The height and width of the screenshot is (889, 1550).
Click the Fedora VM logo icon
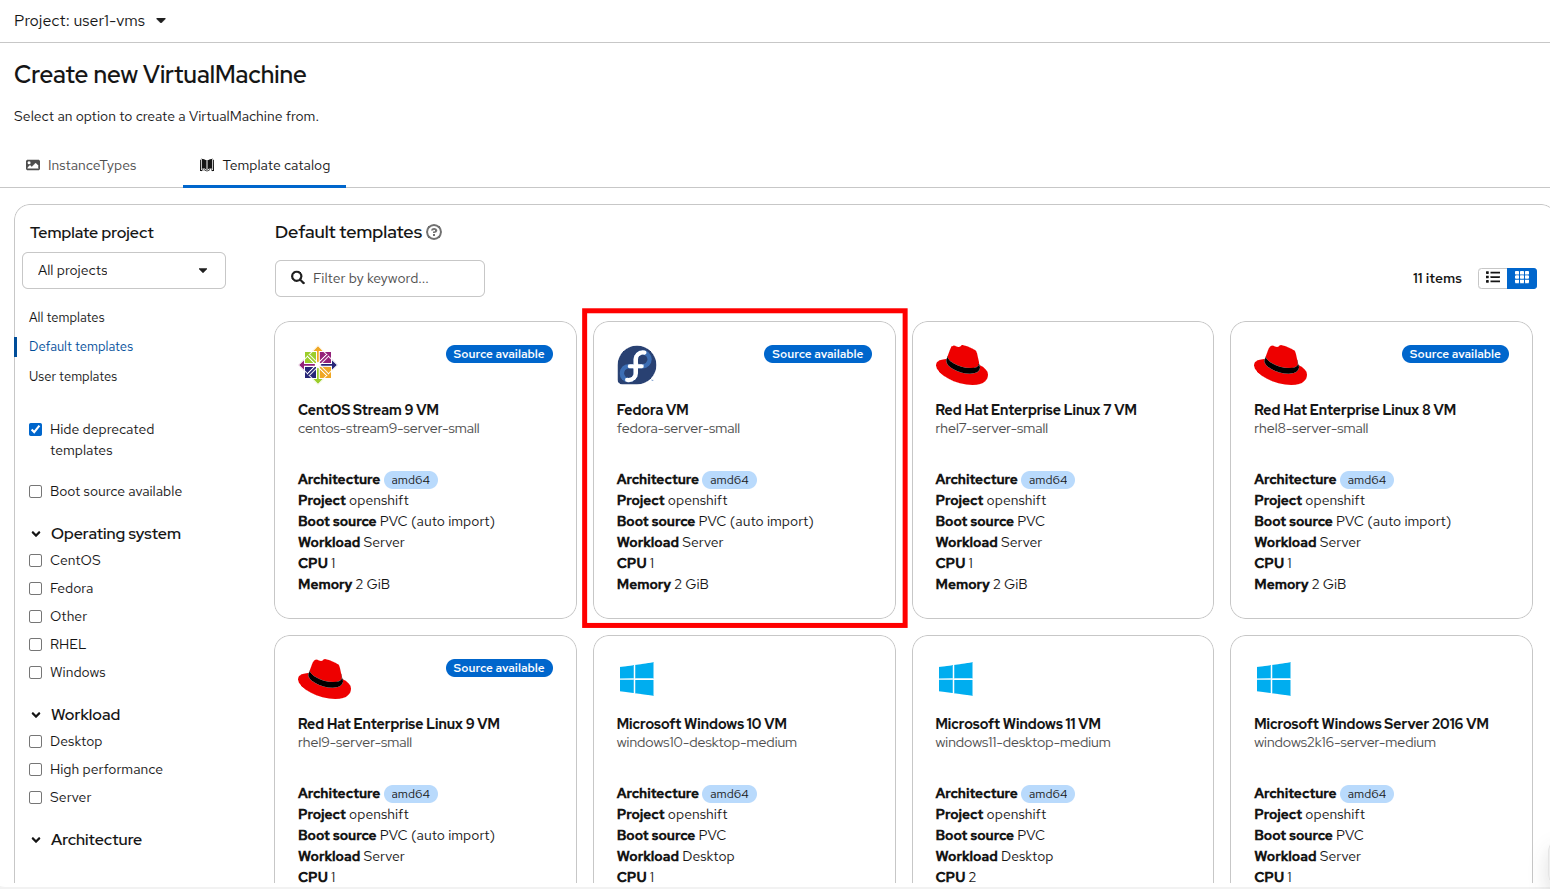636,365
